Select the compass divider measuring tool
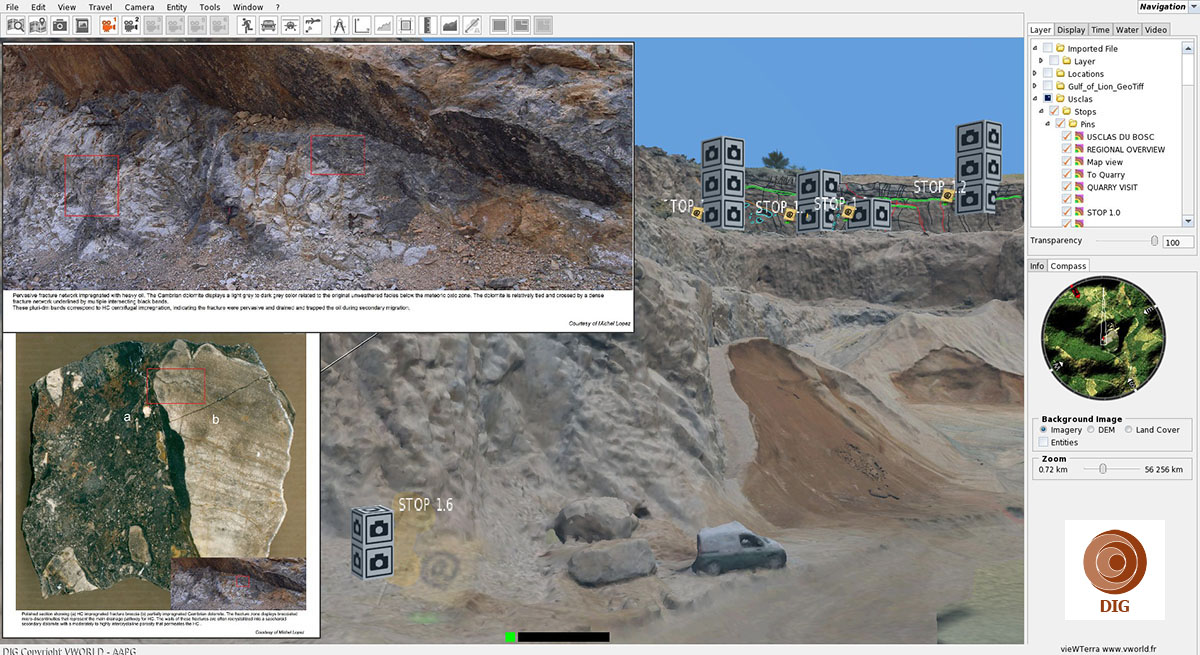The image size is (1200, 655). pyautogui.click(x=339, y=25)
